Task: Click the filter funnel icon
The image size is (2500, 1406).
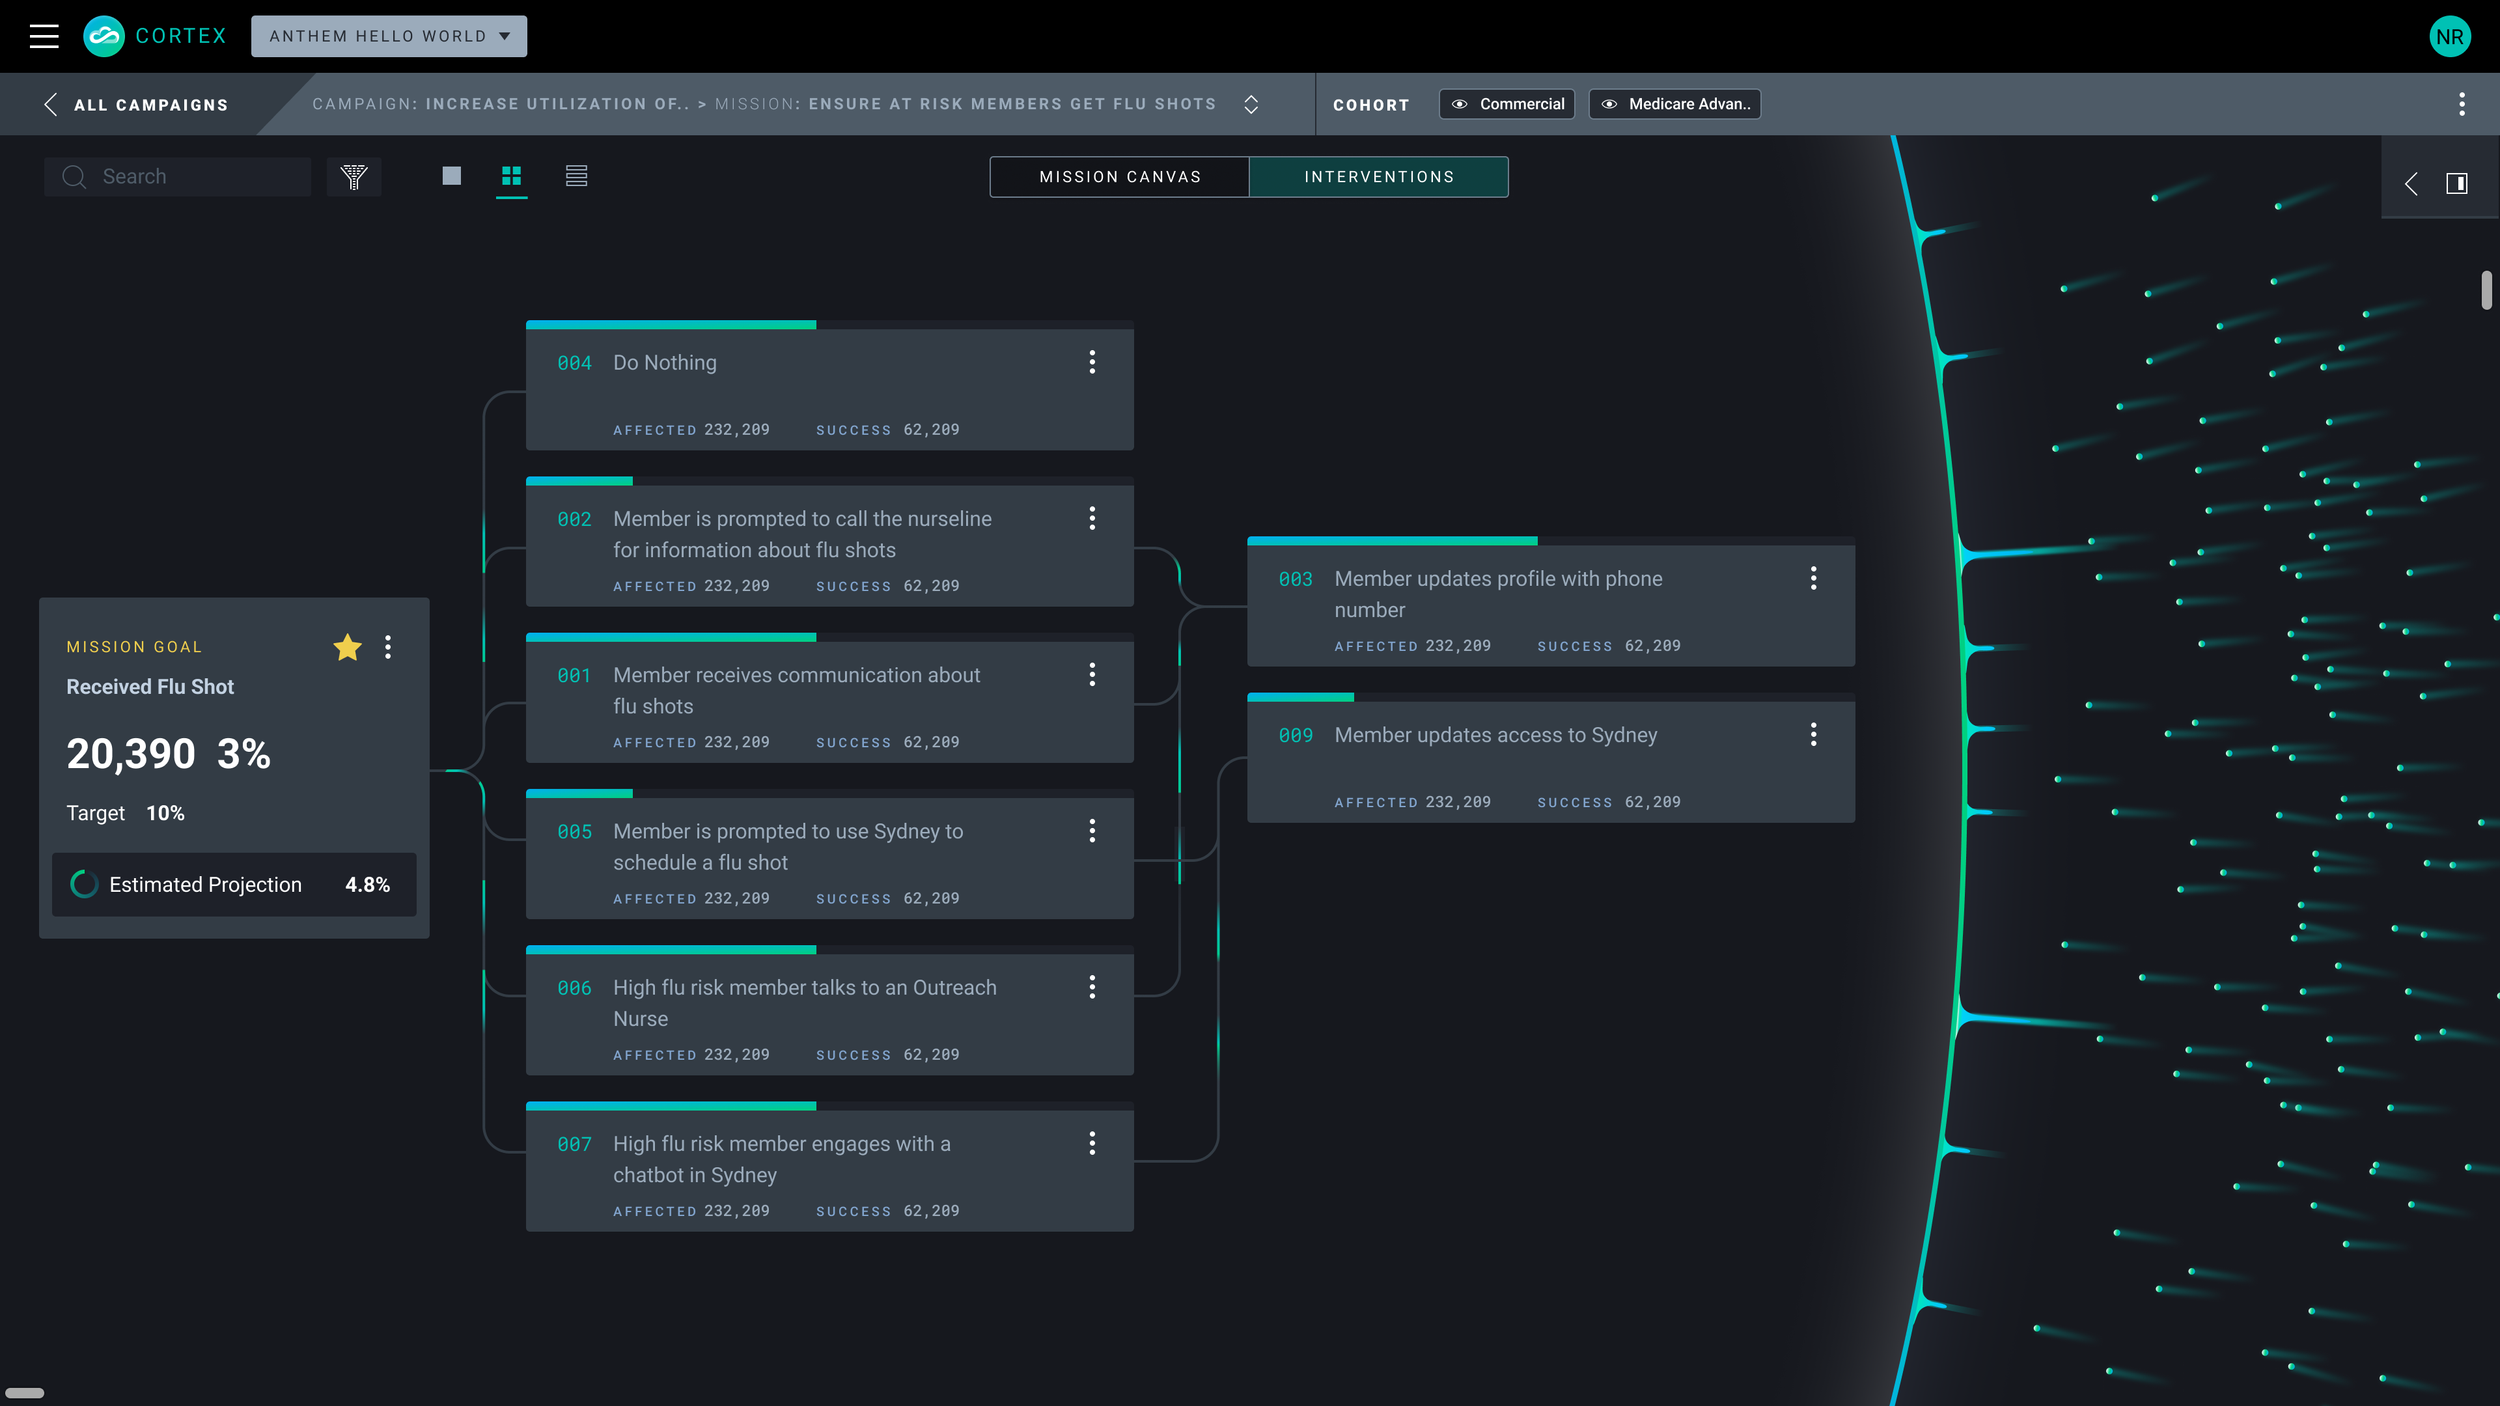Action: 354,176
